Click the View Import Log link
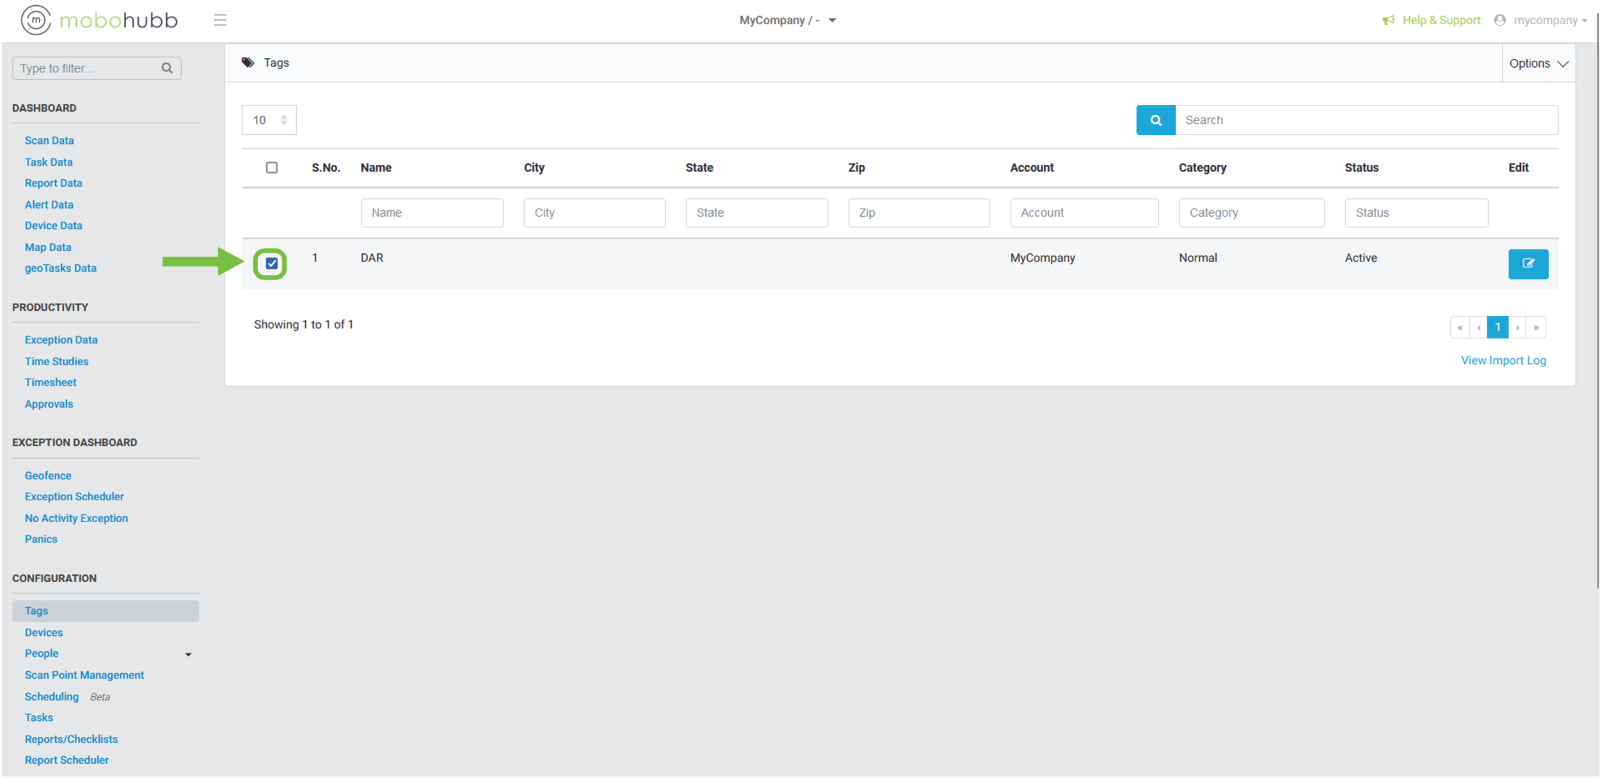The height and width of the screenshot is (778, 1600). point(1503,361)
